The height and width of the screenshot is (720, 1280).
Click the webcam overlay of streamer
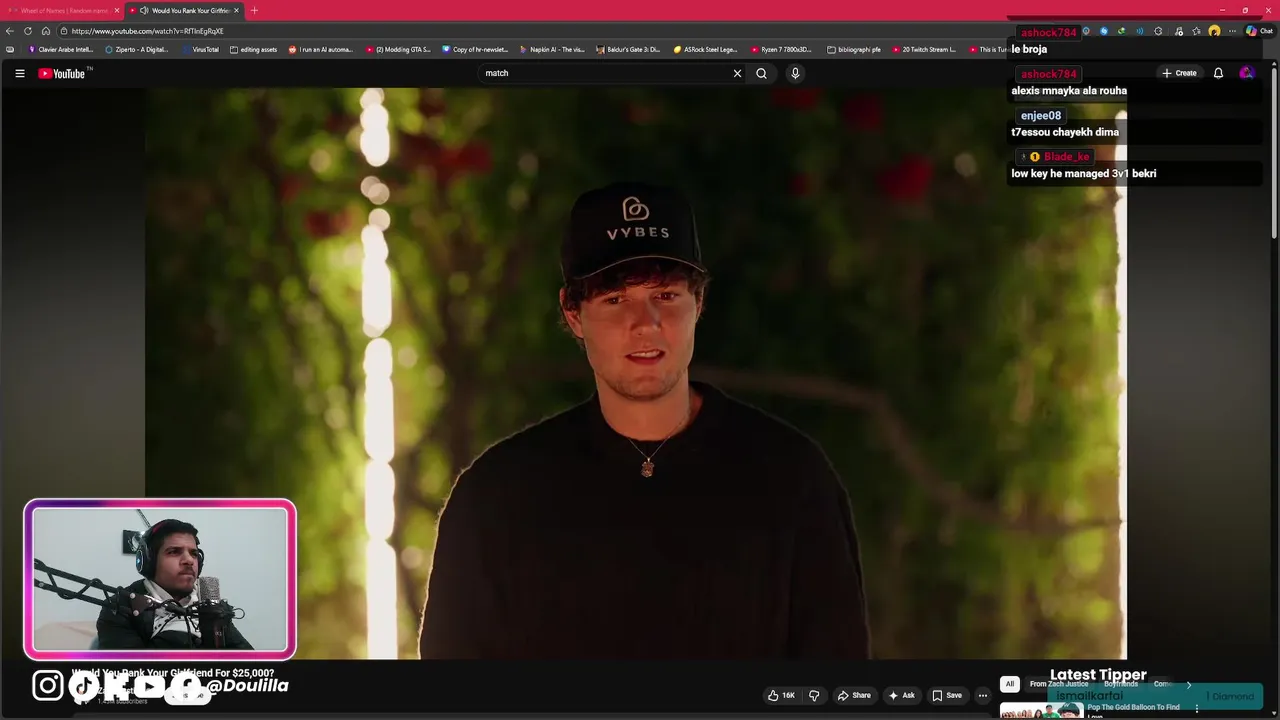tap(160, 579)
